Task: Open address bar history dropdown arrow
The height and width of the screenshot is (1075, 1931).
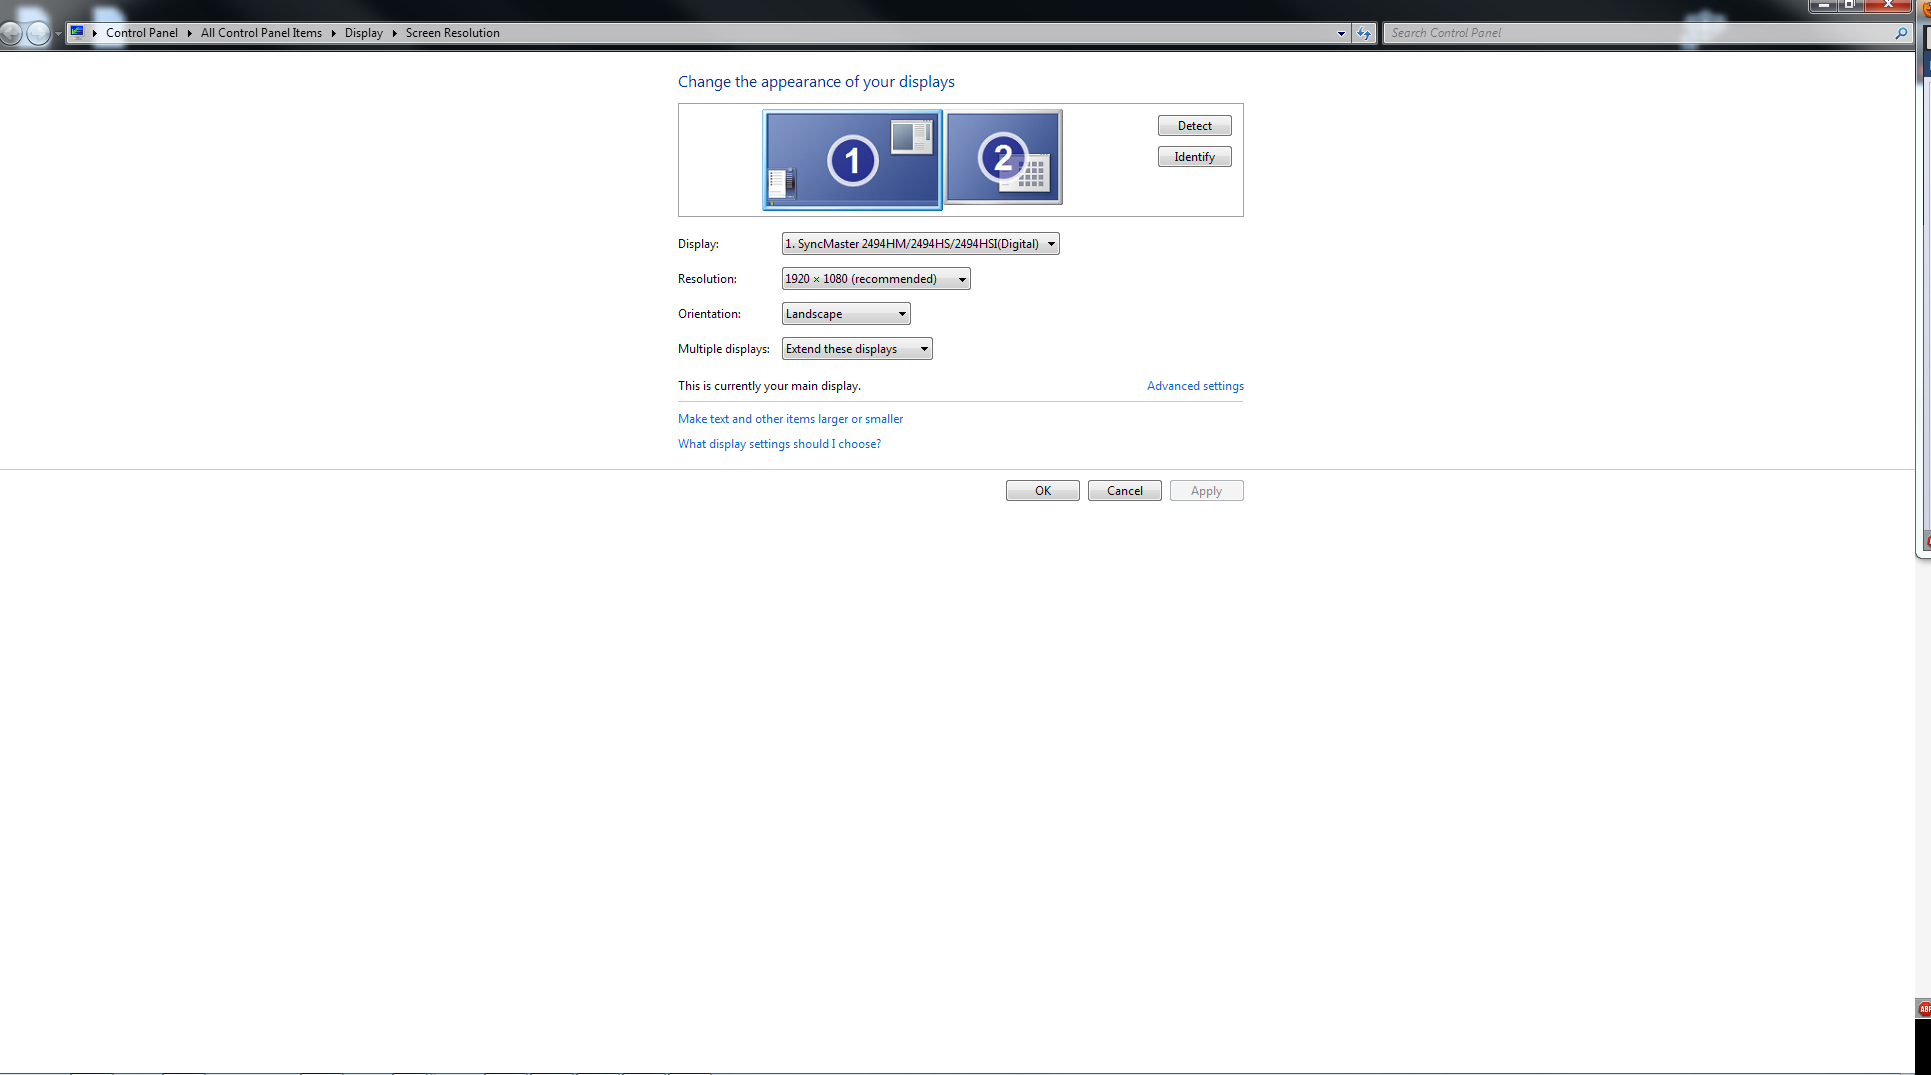Action: pos(1341,33)
